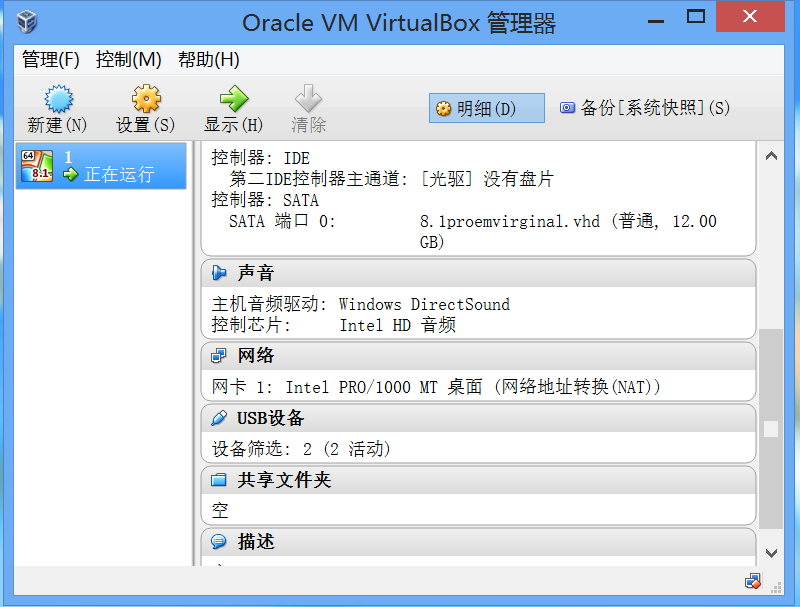Click the 声音 audio speaker icon
800x607 pixels.
[x=219, y=273]
